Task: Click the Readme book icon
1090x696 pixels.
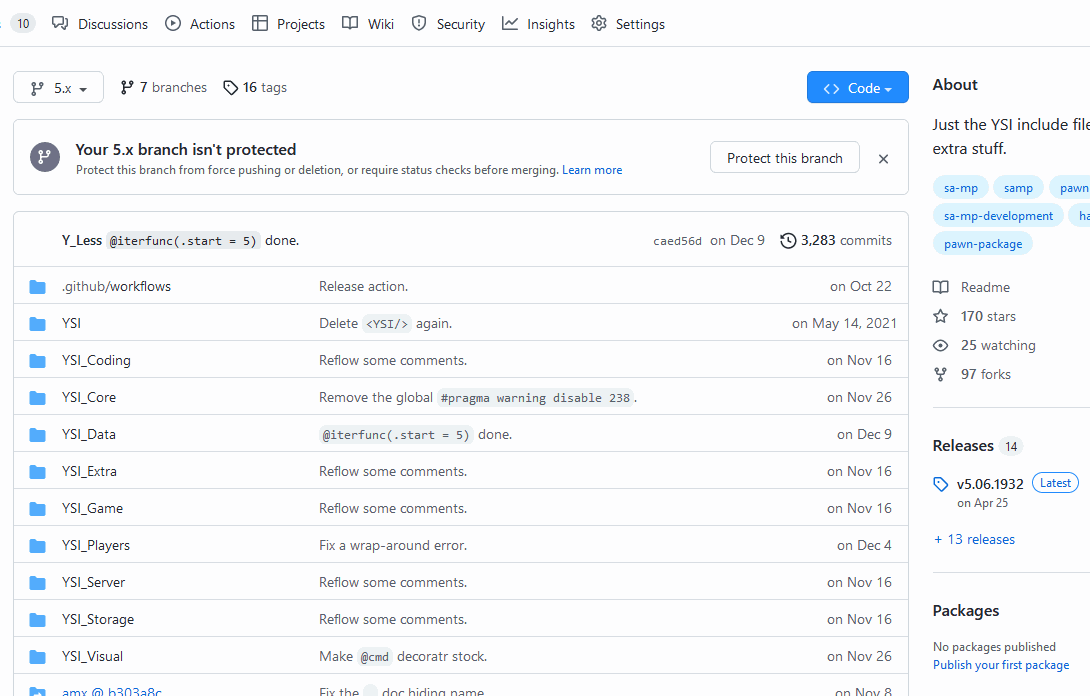Action: (x=941, y=287)
